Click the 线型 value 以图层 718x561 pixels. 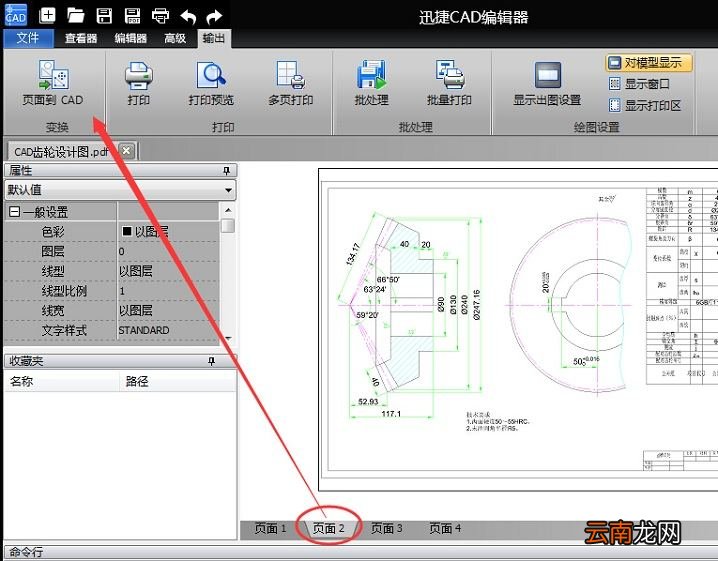click(x=168, y=271)
